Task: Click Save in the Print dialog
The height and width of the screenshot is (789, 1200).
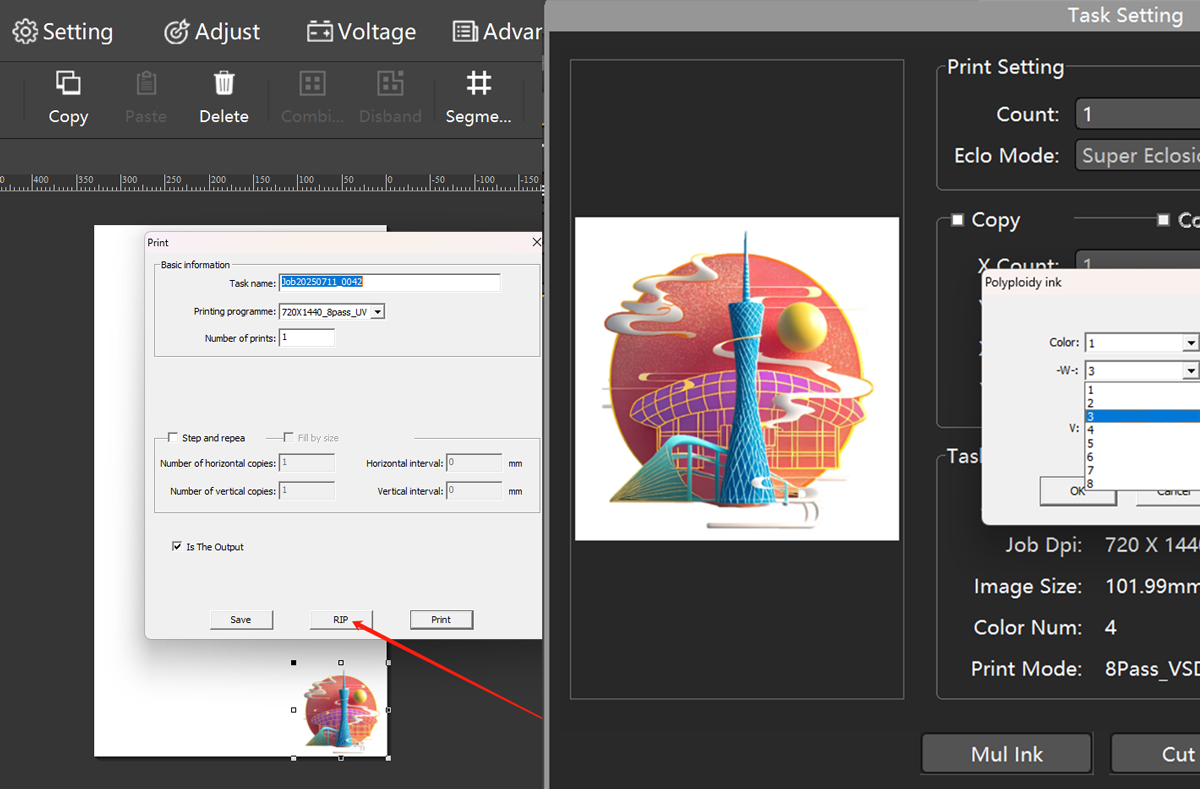Action: [x=241, y=620]
